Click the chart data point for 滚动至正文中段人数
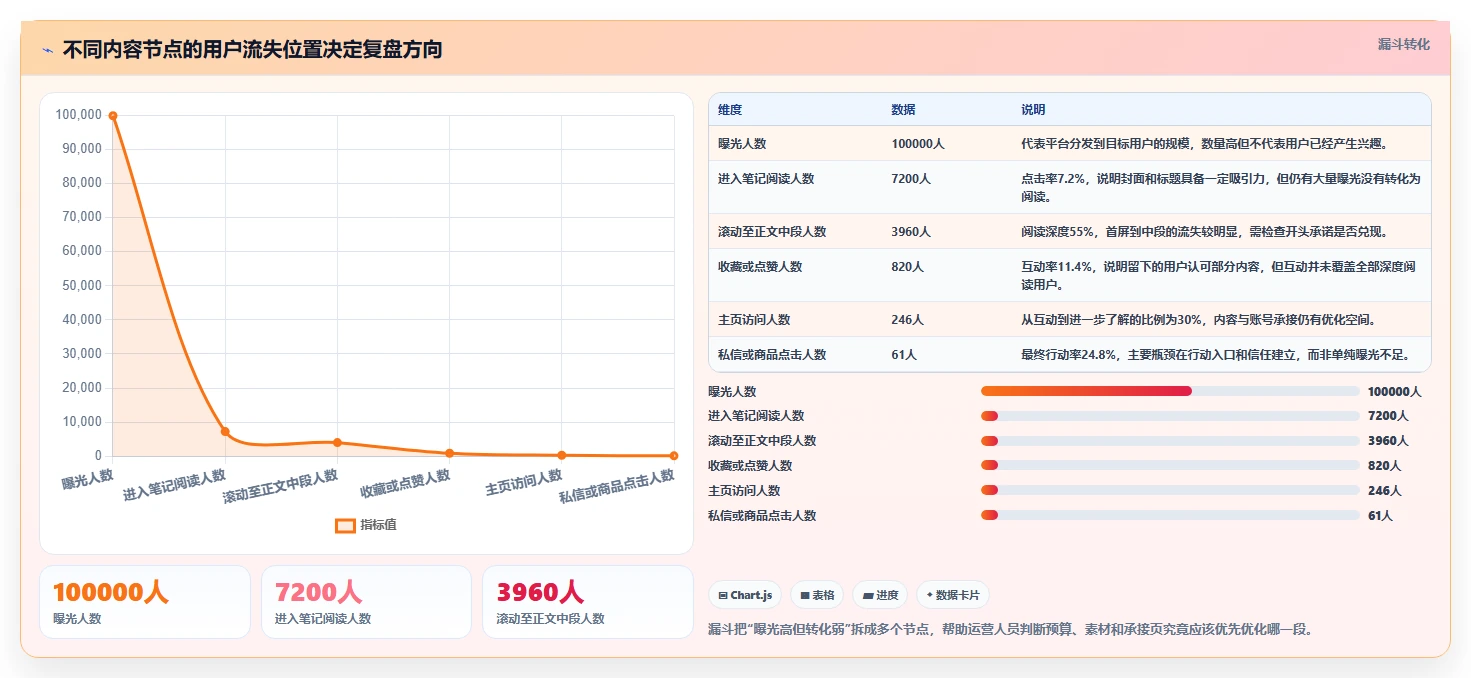This screenshot has width=1471, height=678. click(337, 442)
